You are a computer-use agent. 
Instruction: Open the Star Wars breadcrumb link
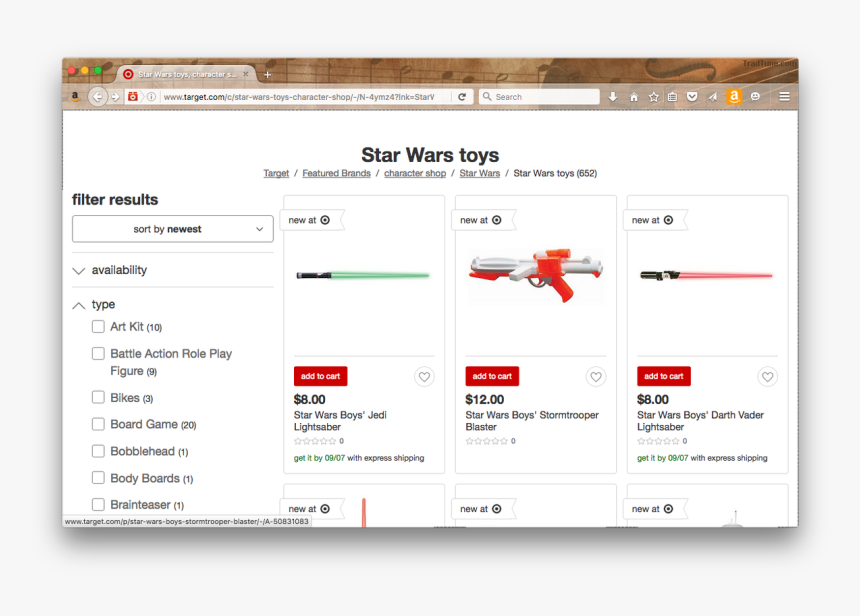click(479, 173)
